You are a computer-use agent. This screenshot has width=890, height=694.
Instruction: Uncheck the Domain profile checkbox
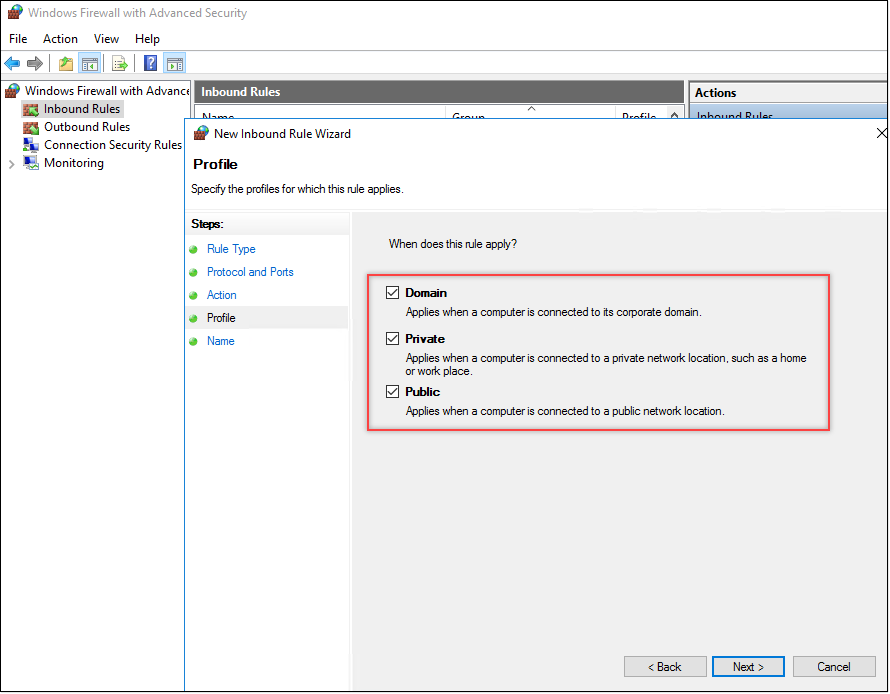click(x=392, y=293)
